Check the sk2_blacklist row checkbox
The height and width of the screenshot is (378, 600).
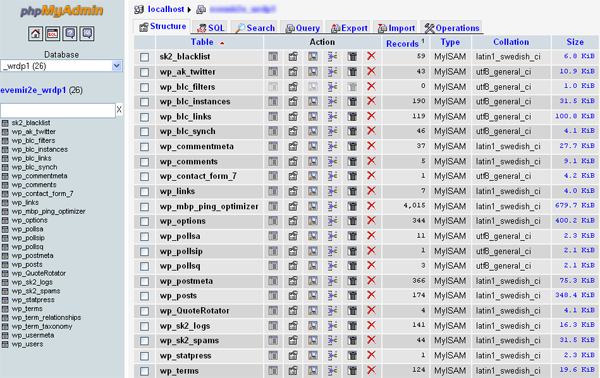pyautogui.click(x=144, y=57)
